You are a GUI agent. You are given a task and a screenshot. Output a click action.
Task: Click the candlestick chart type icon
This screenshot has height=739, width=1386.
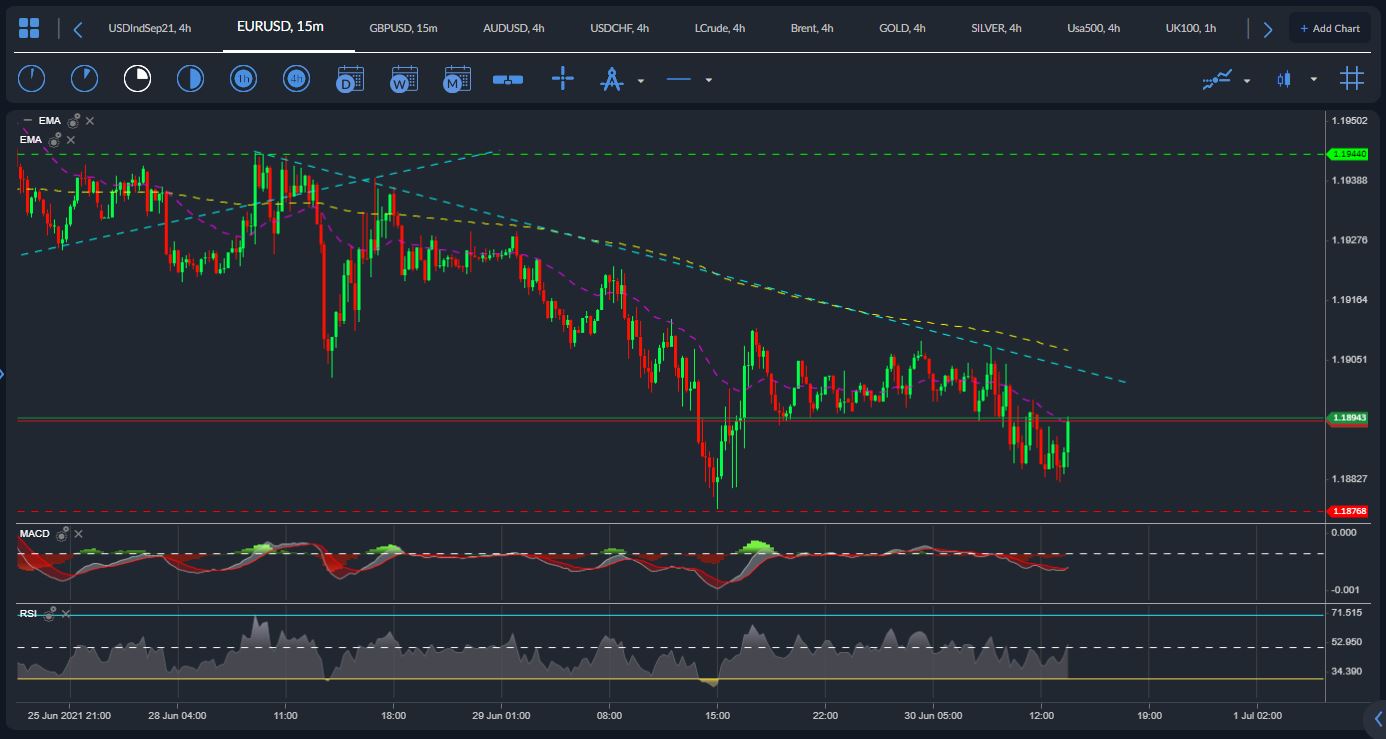pos(1284,79)
